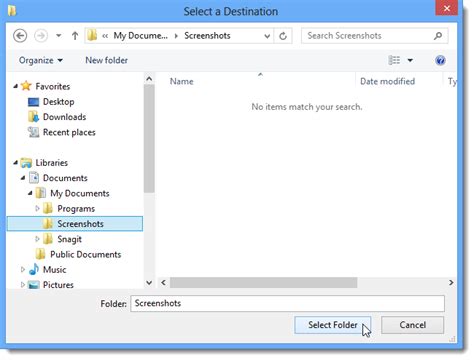Click My Docume... in the address path

pyautogui.click(x=140, y=36)
